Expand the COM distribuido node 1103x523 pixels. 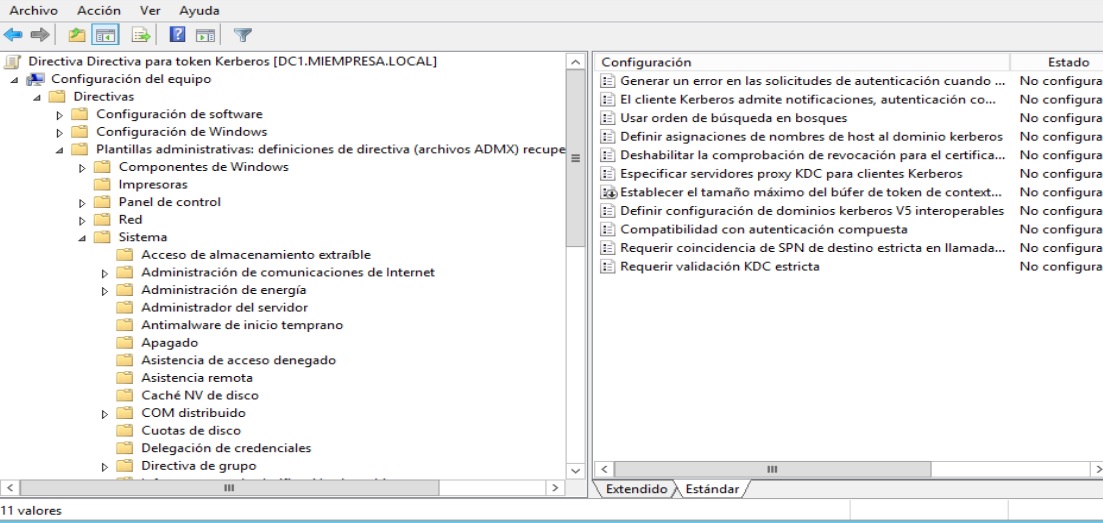(x=105, y=413)
